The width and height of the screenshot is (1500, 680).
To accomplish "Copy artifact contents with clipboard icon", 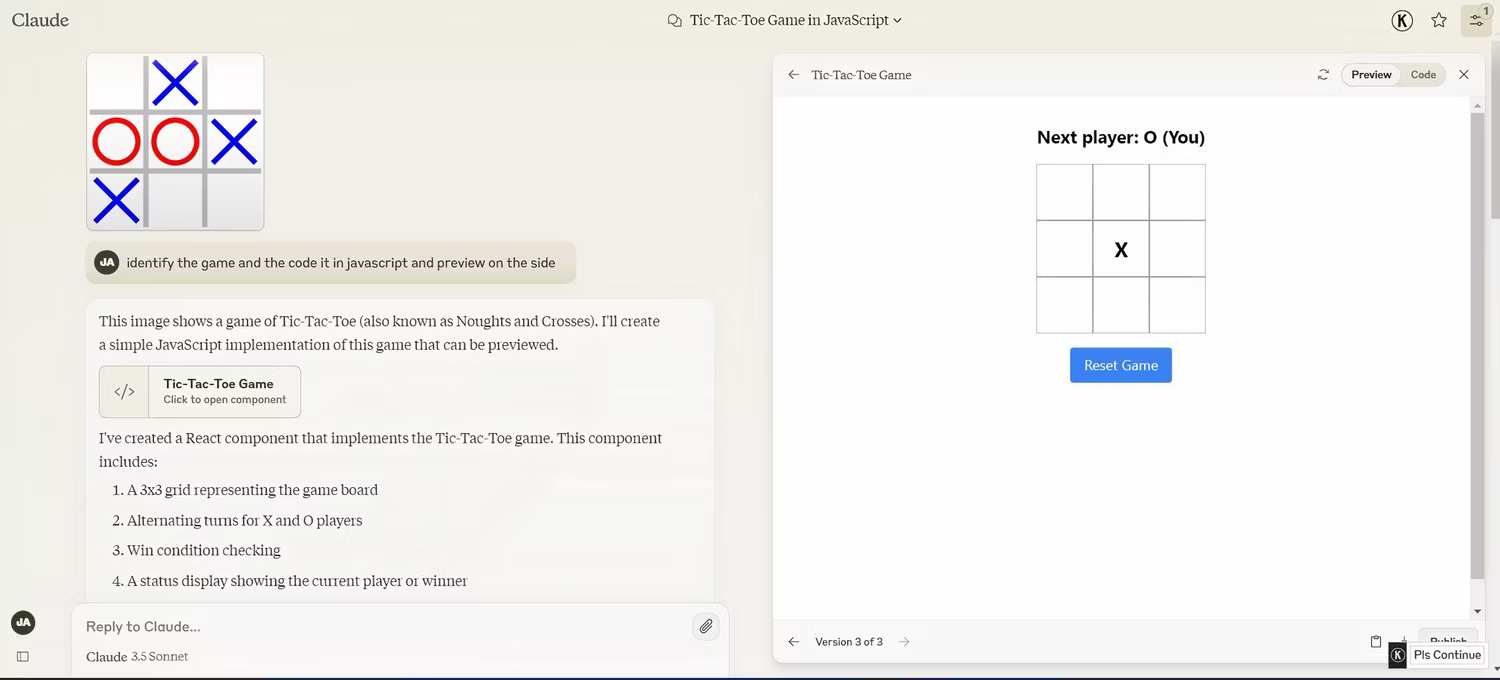I will pyautogui.click(x=1376, y=642).
